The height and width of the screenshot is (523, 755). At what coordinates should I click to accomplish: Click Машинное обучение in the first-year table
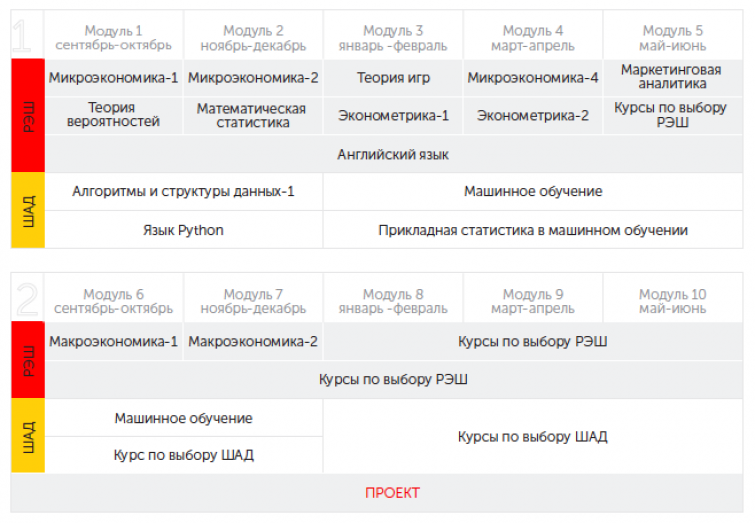533,192
